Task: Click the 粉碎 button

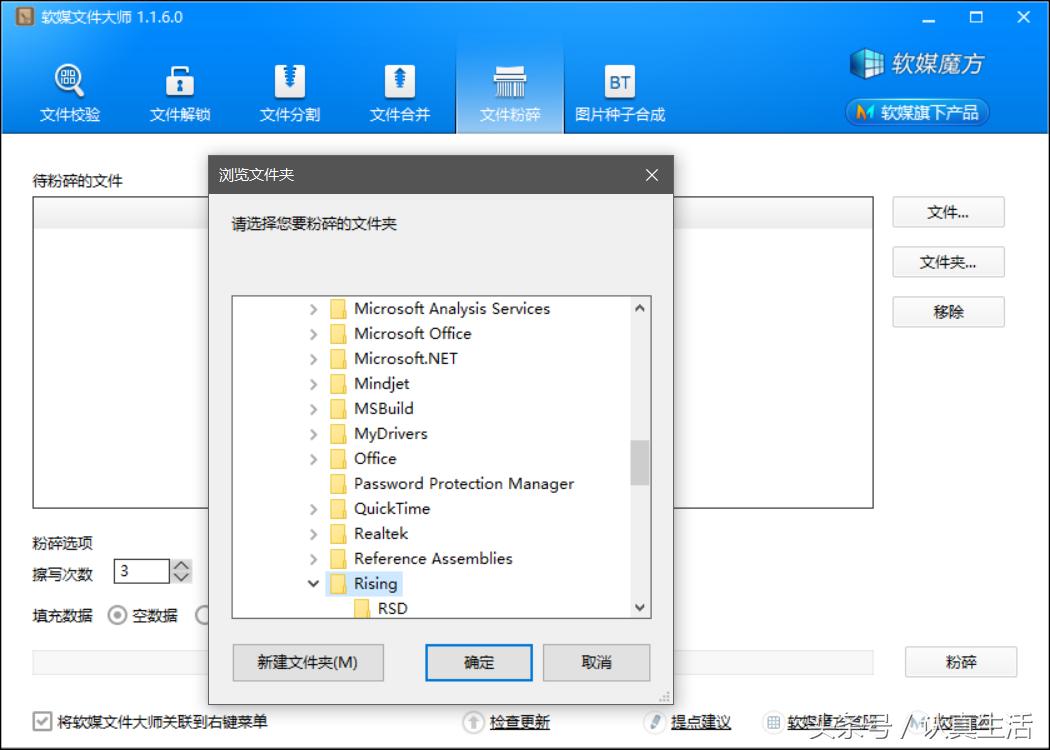Action: (x=961, y=662)
